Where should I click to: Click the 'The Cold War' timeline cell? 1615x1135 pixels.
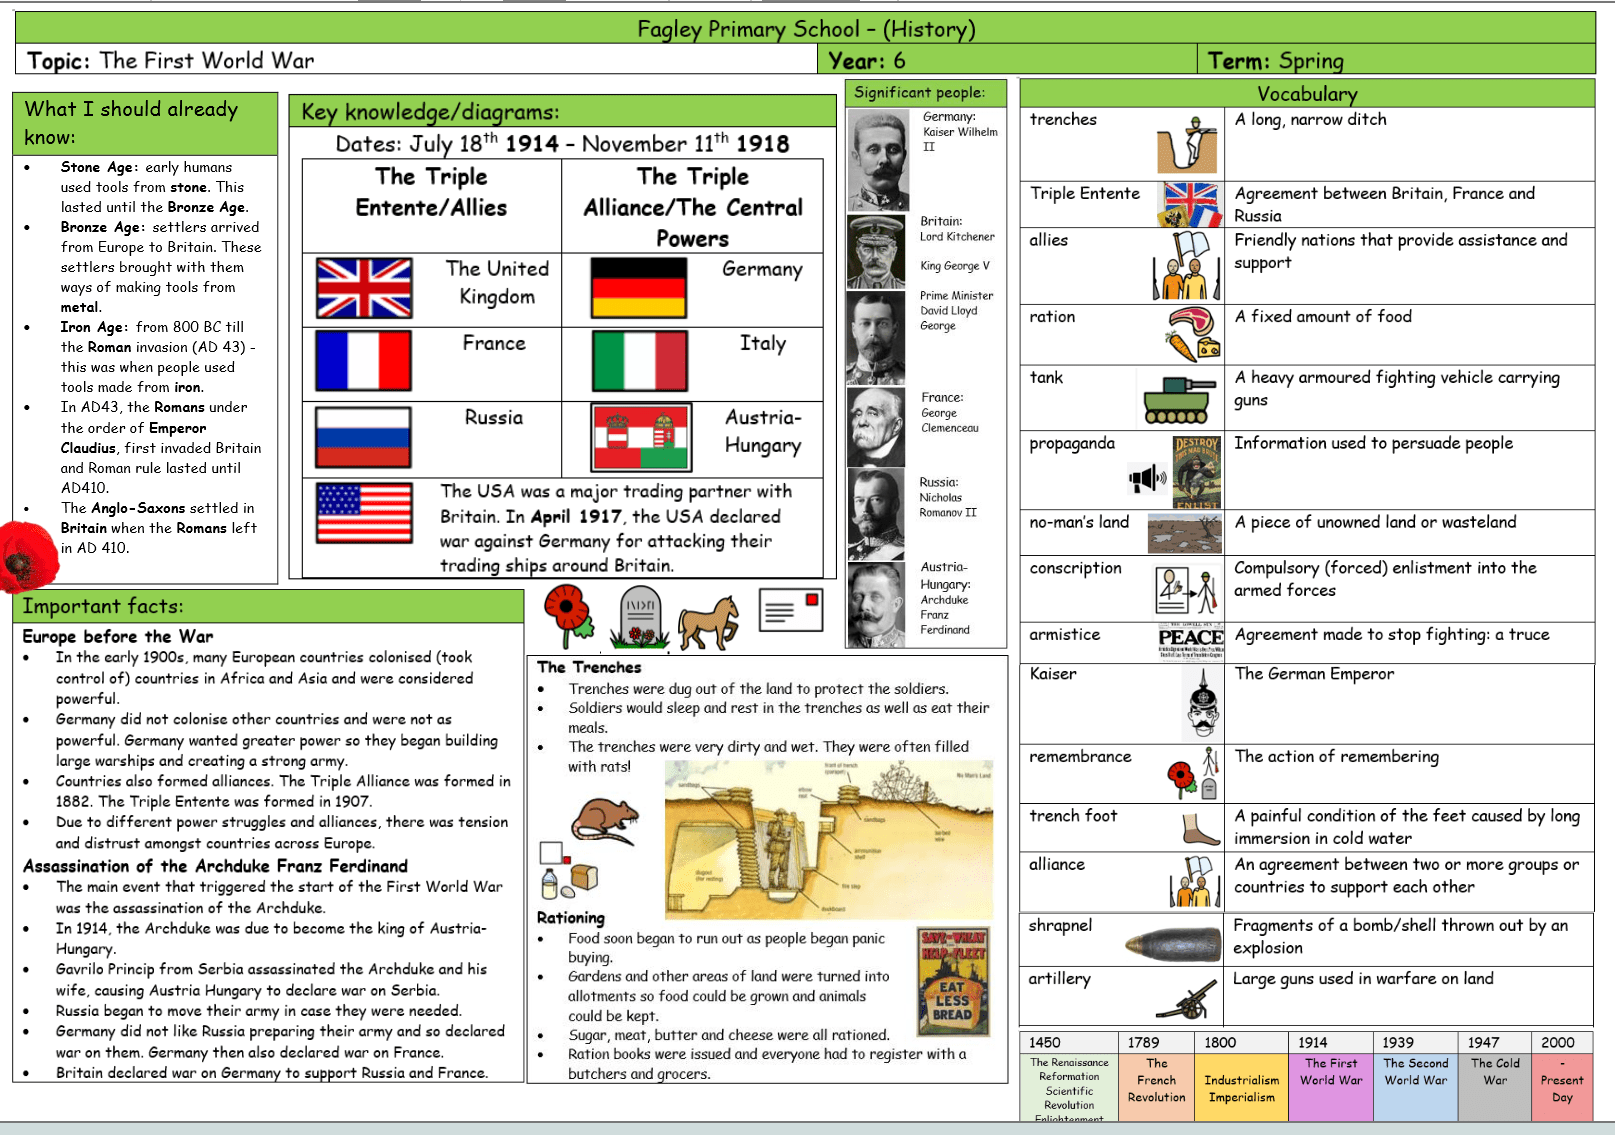[x=1495, y=1086]
